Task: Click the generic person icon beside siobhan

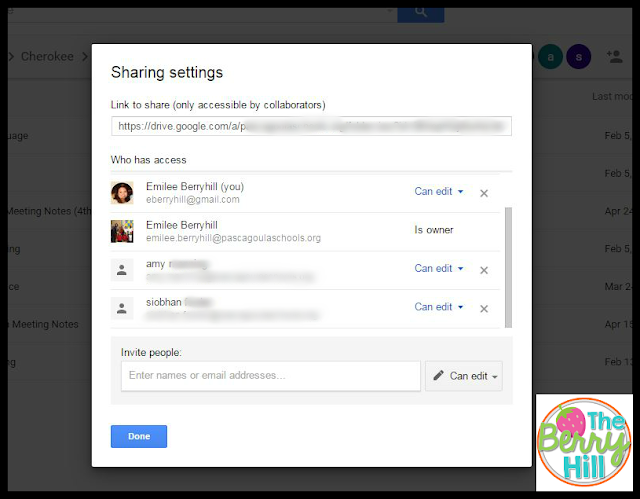Action: click(122, 308)
